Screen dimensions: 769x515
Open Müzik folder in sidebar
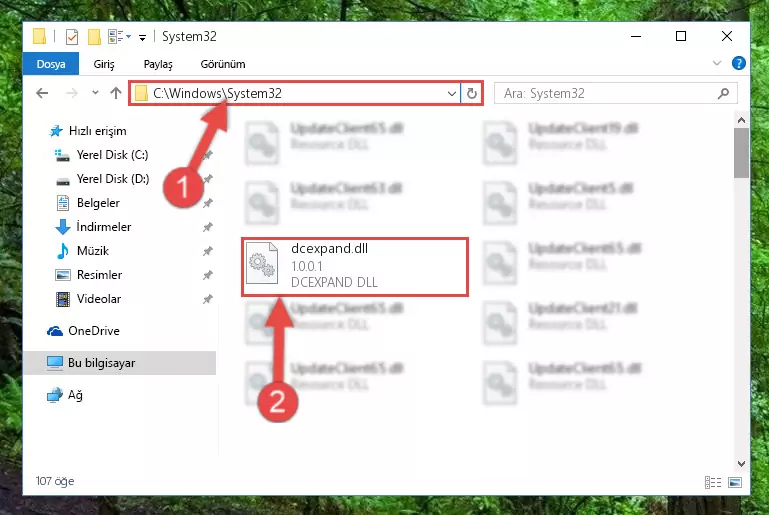point(93,251)
